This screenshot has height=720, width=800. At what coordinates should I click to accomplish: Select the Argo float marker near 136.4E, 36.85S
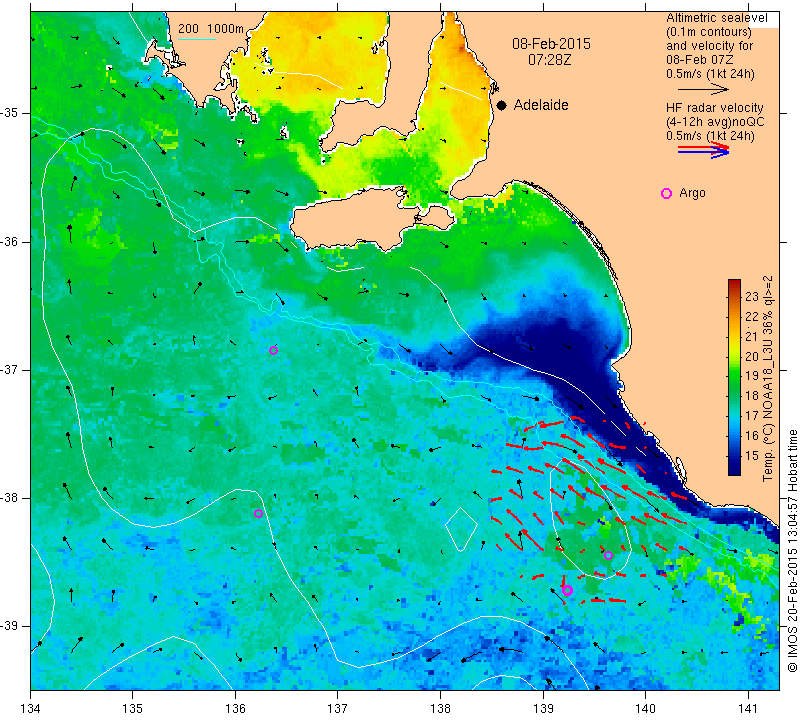pos(273,350)
